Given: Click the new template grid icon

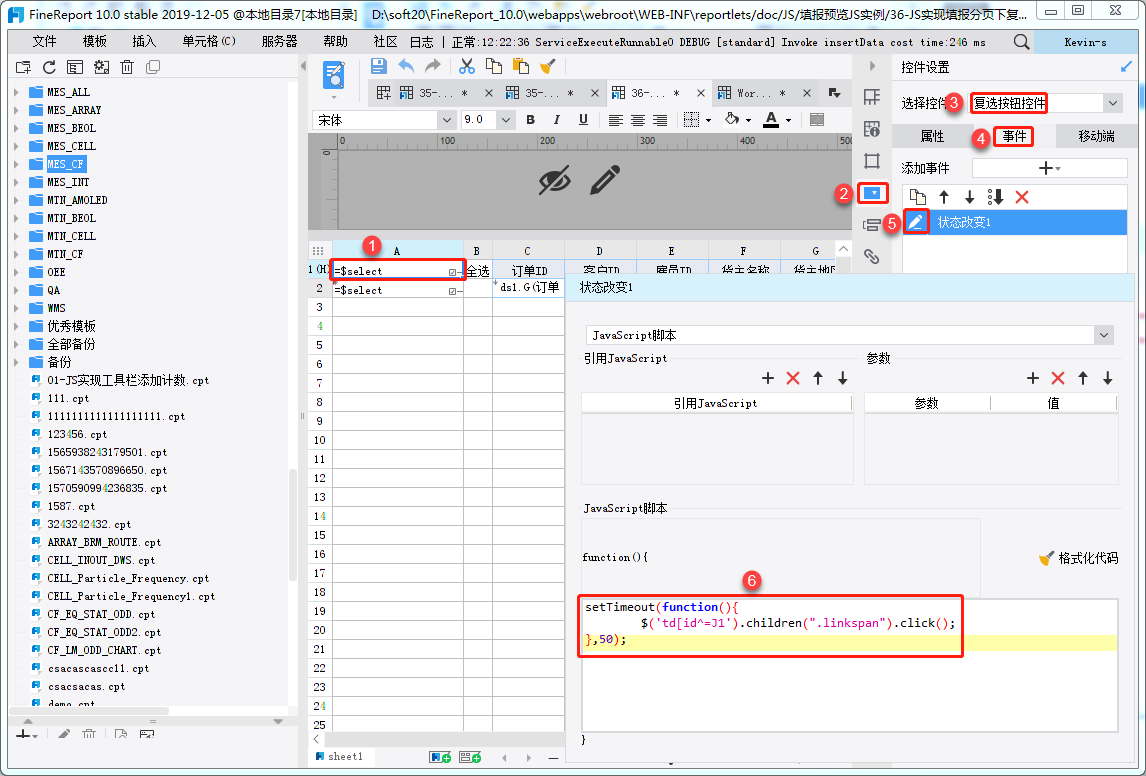Looking at the screenshot, I should click(x=383, y=93).
